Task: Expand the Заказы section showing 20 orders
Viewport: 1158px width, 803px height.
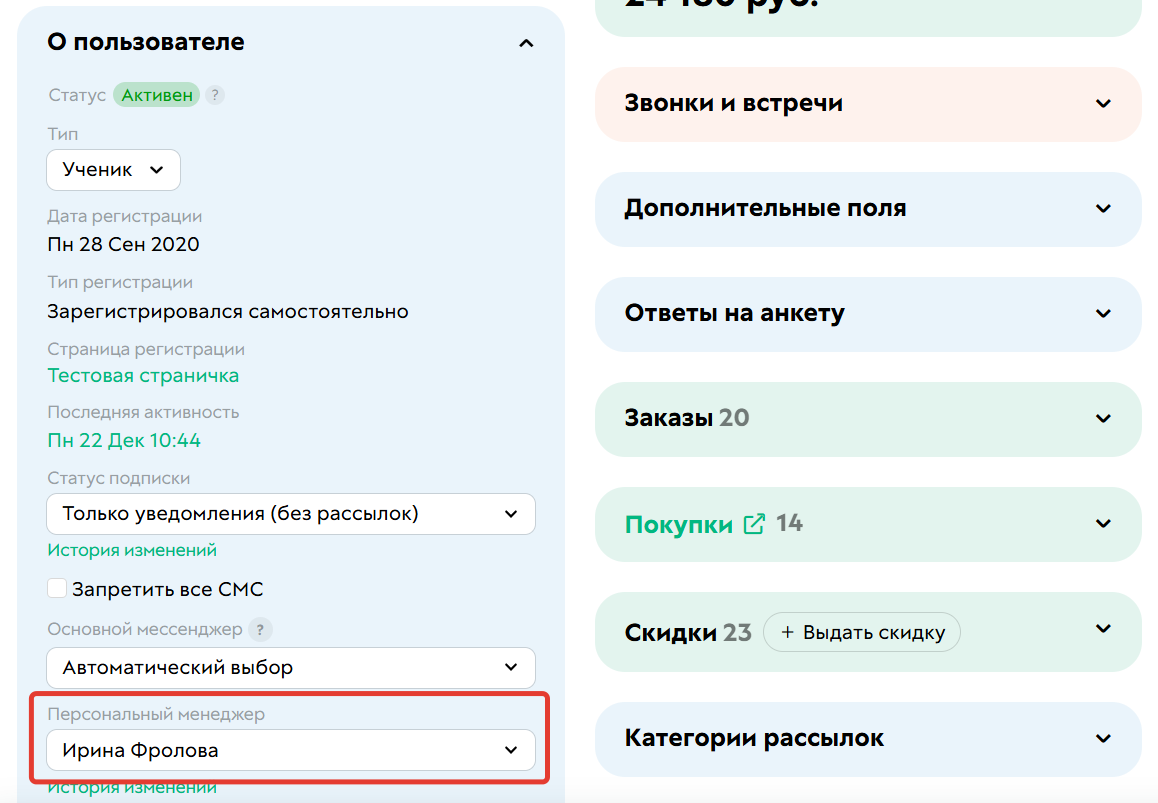Action: pyautogui.click(x=1103, y=419)
